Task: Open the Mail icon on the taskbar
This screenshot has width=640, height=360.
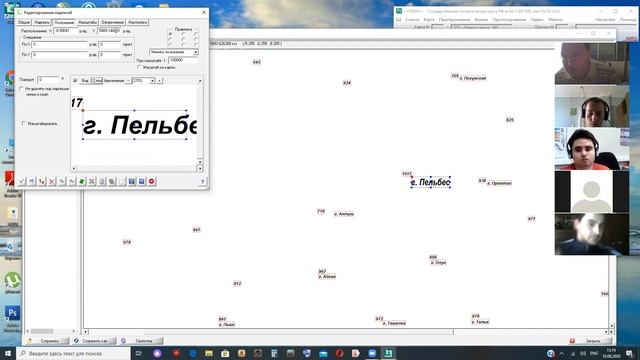Action: pos(323,353)
